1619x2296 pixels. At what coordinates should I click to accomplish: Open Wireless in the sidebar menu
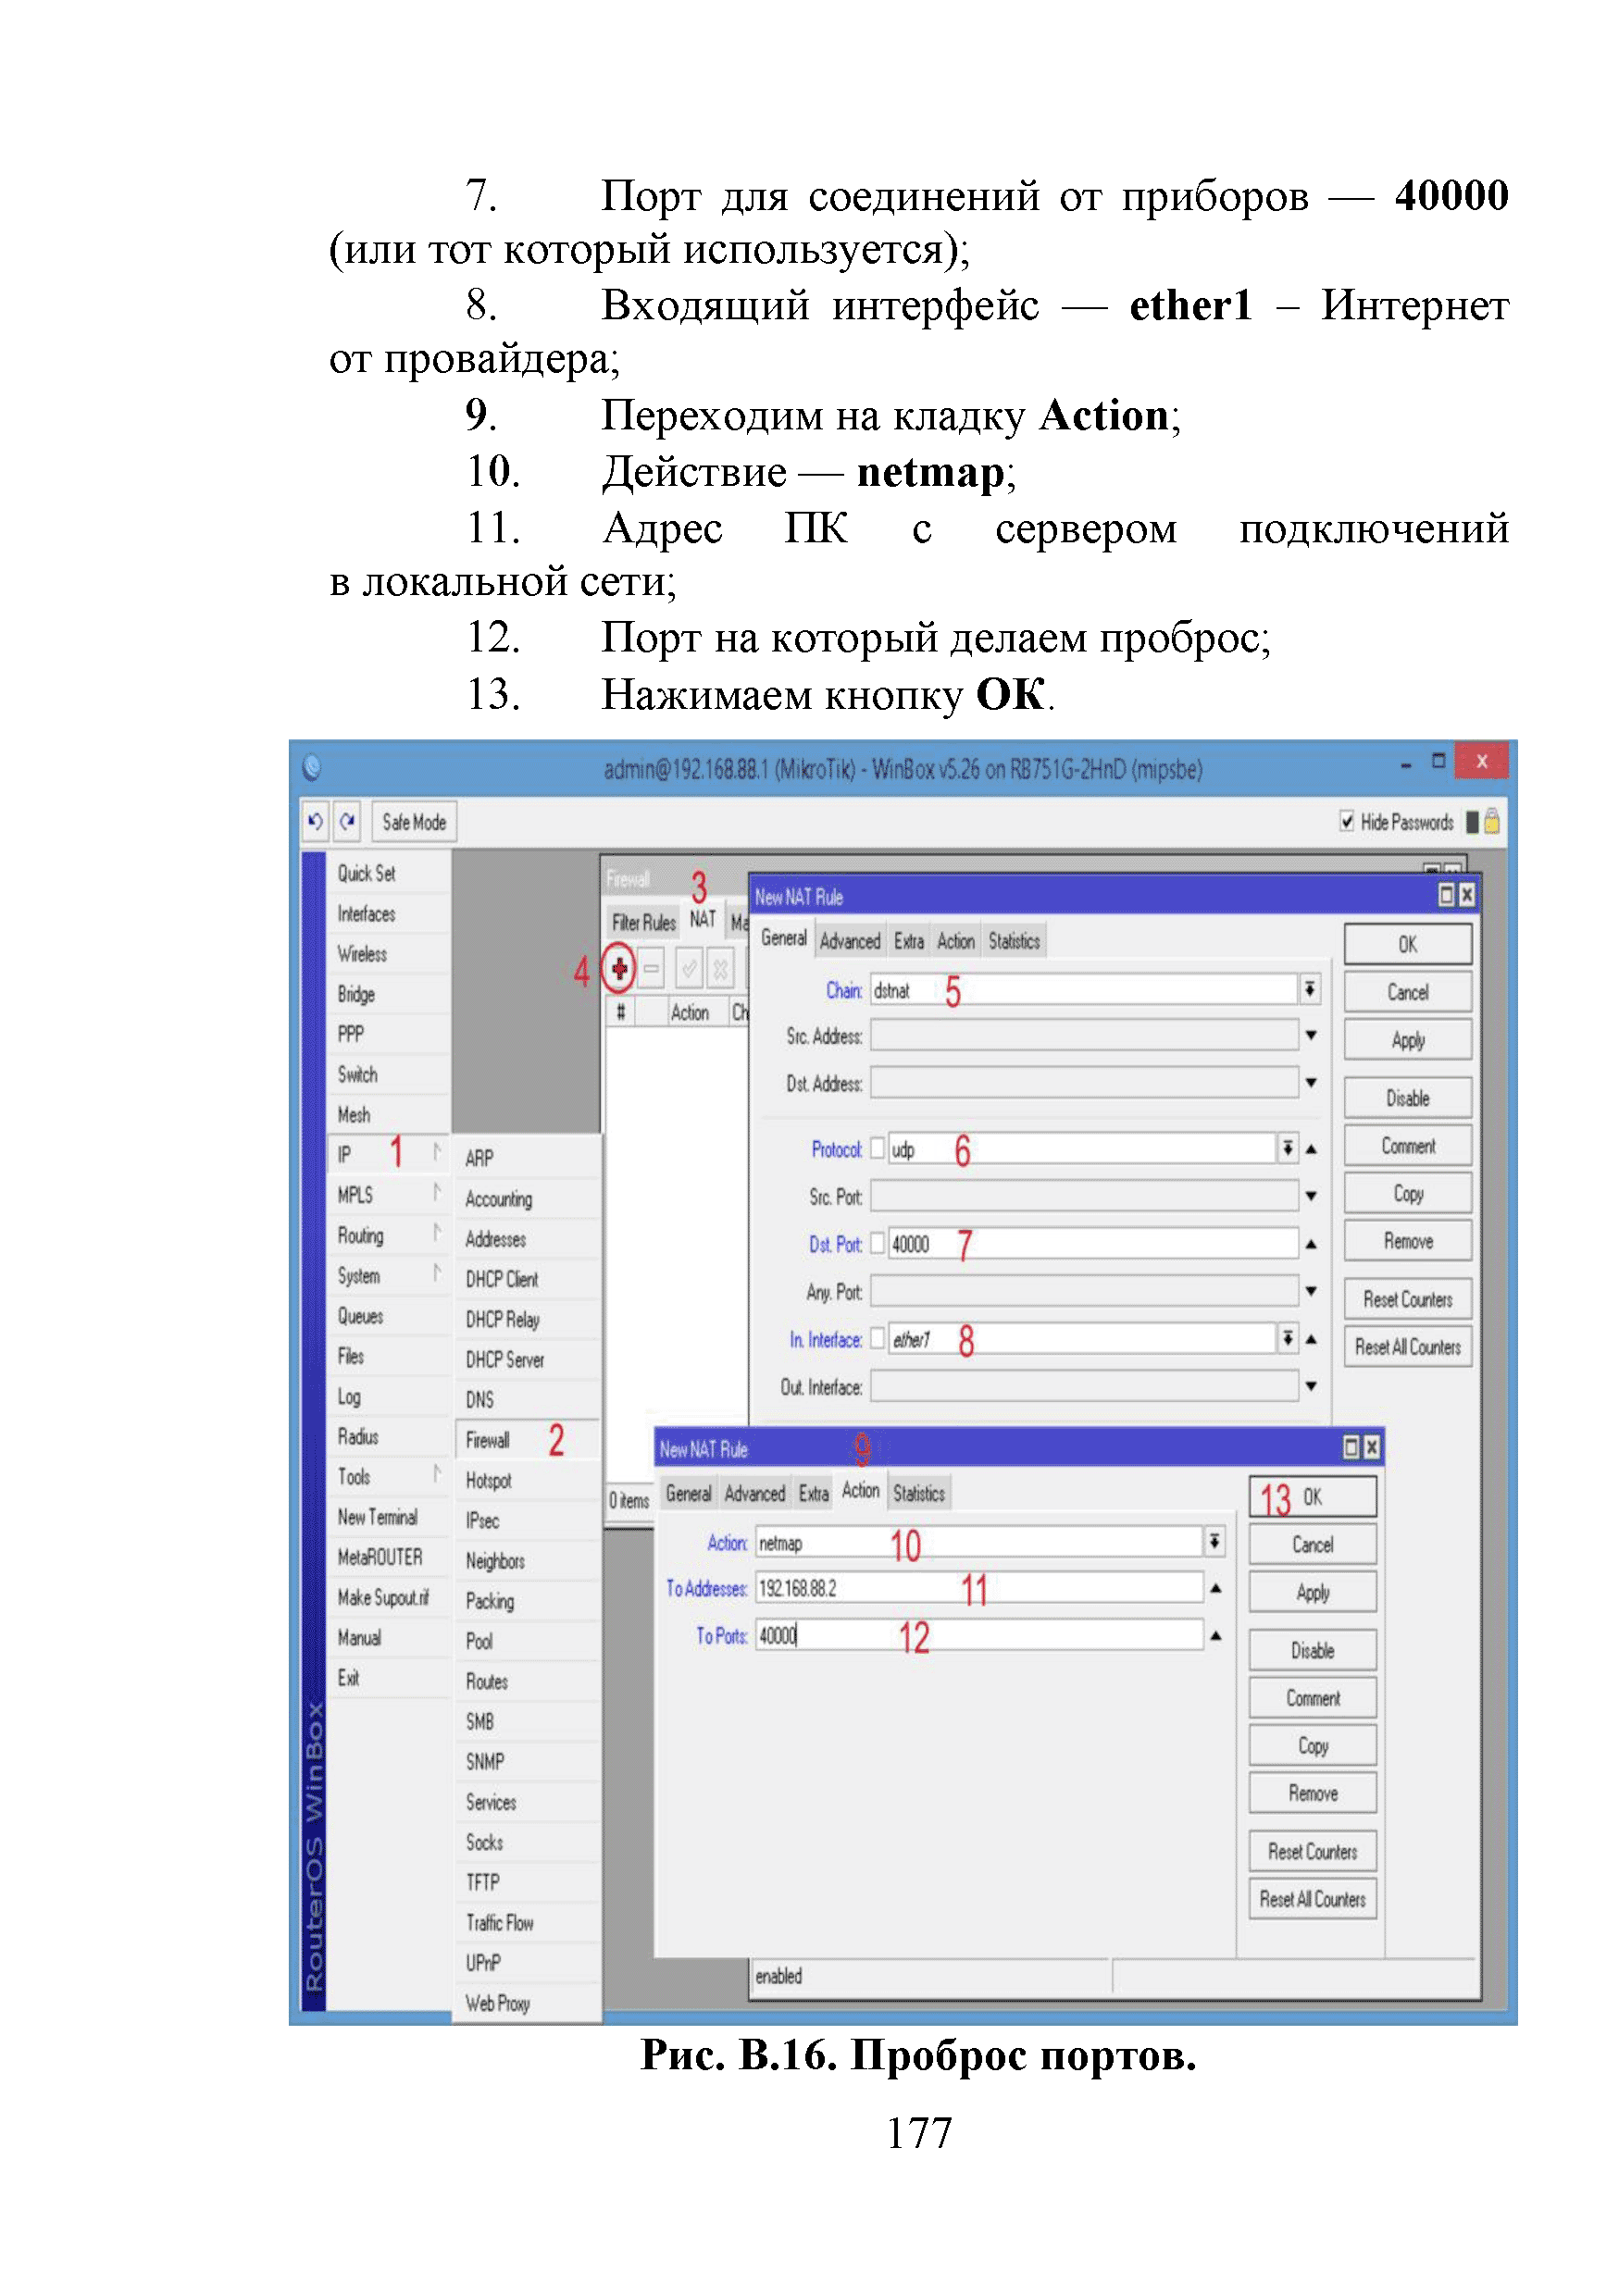(x=388, y=953)
